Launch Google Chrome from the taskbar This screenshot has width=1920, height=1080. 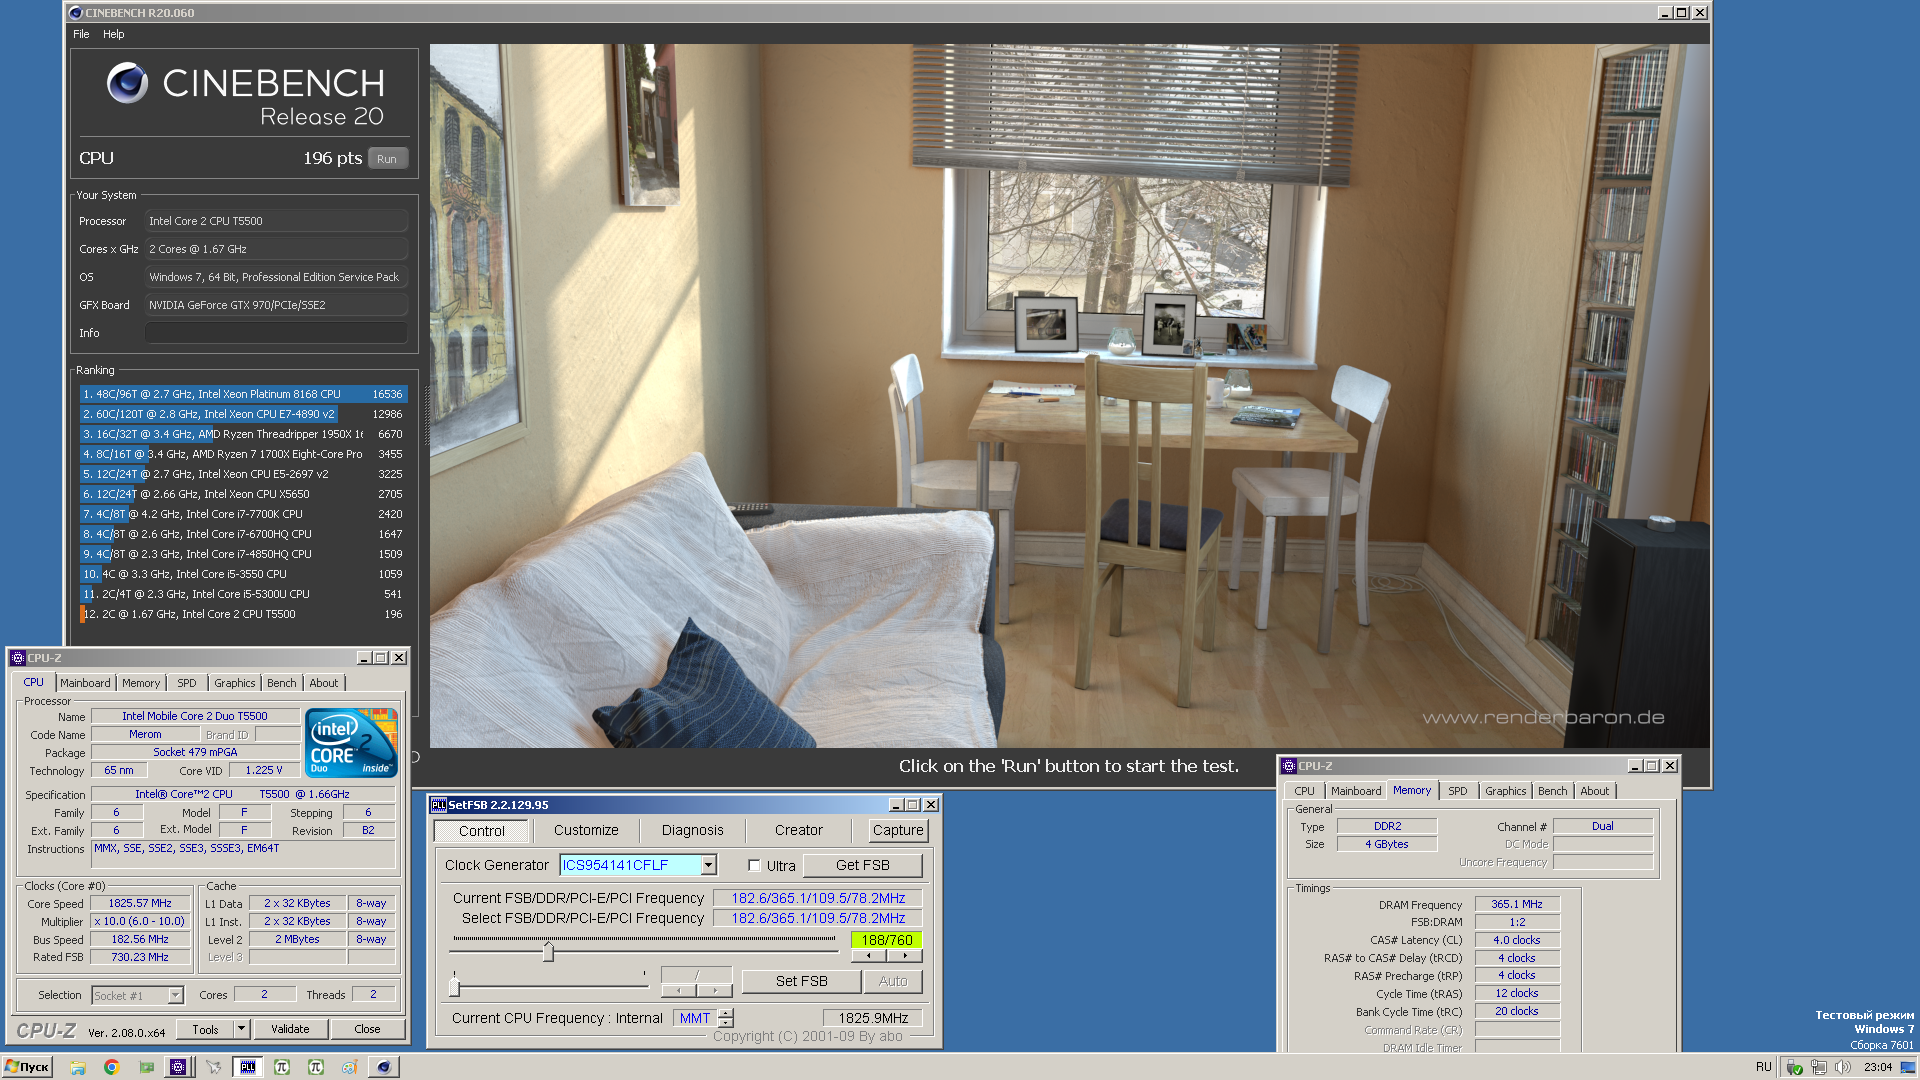pyautogui.click(x=112, y=1067)
